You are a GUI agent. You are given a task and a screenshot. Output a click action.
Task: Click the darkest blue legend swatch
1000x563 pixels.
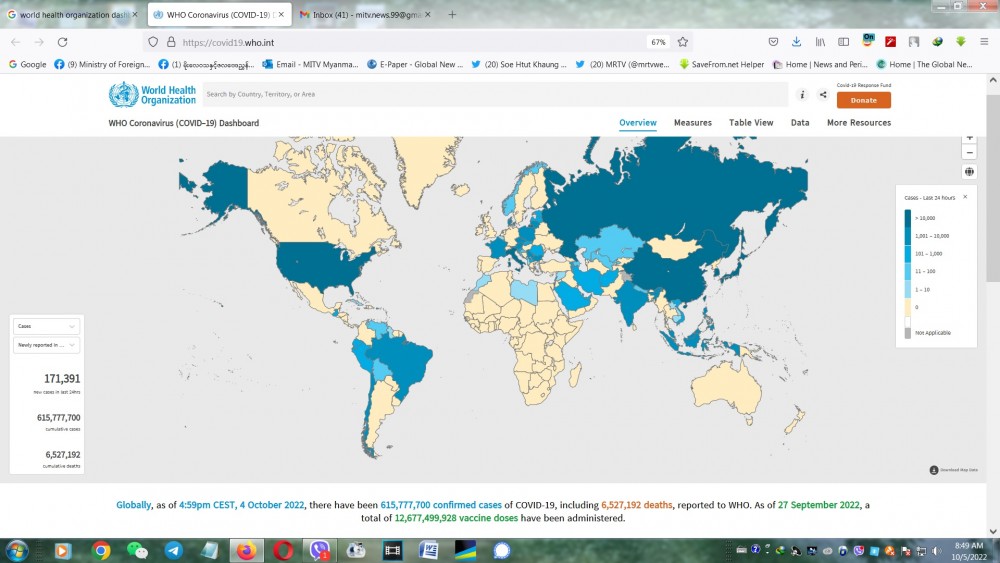tap(908, 217)
